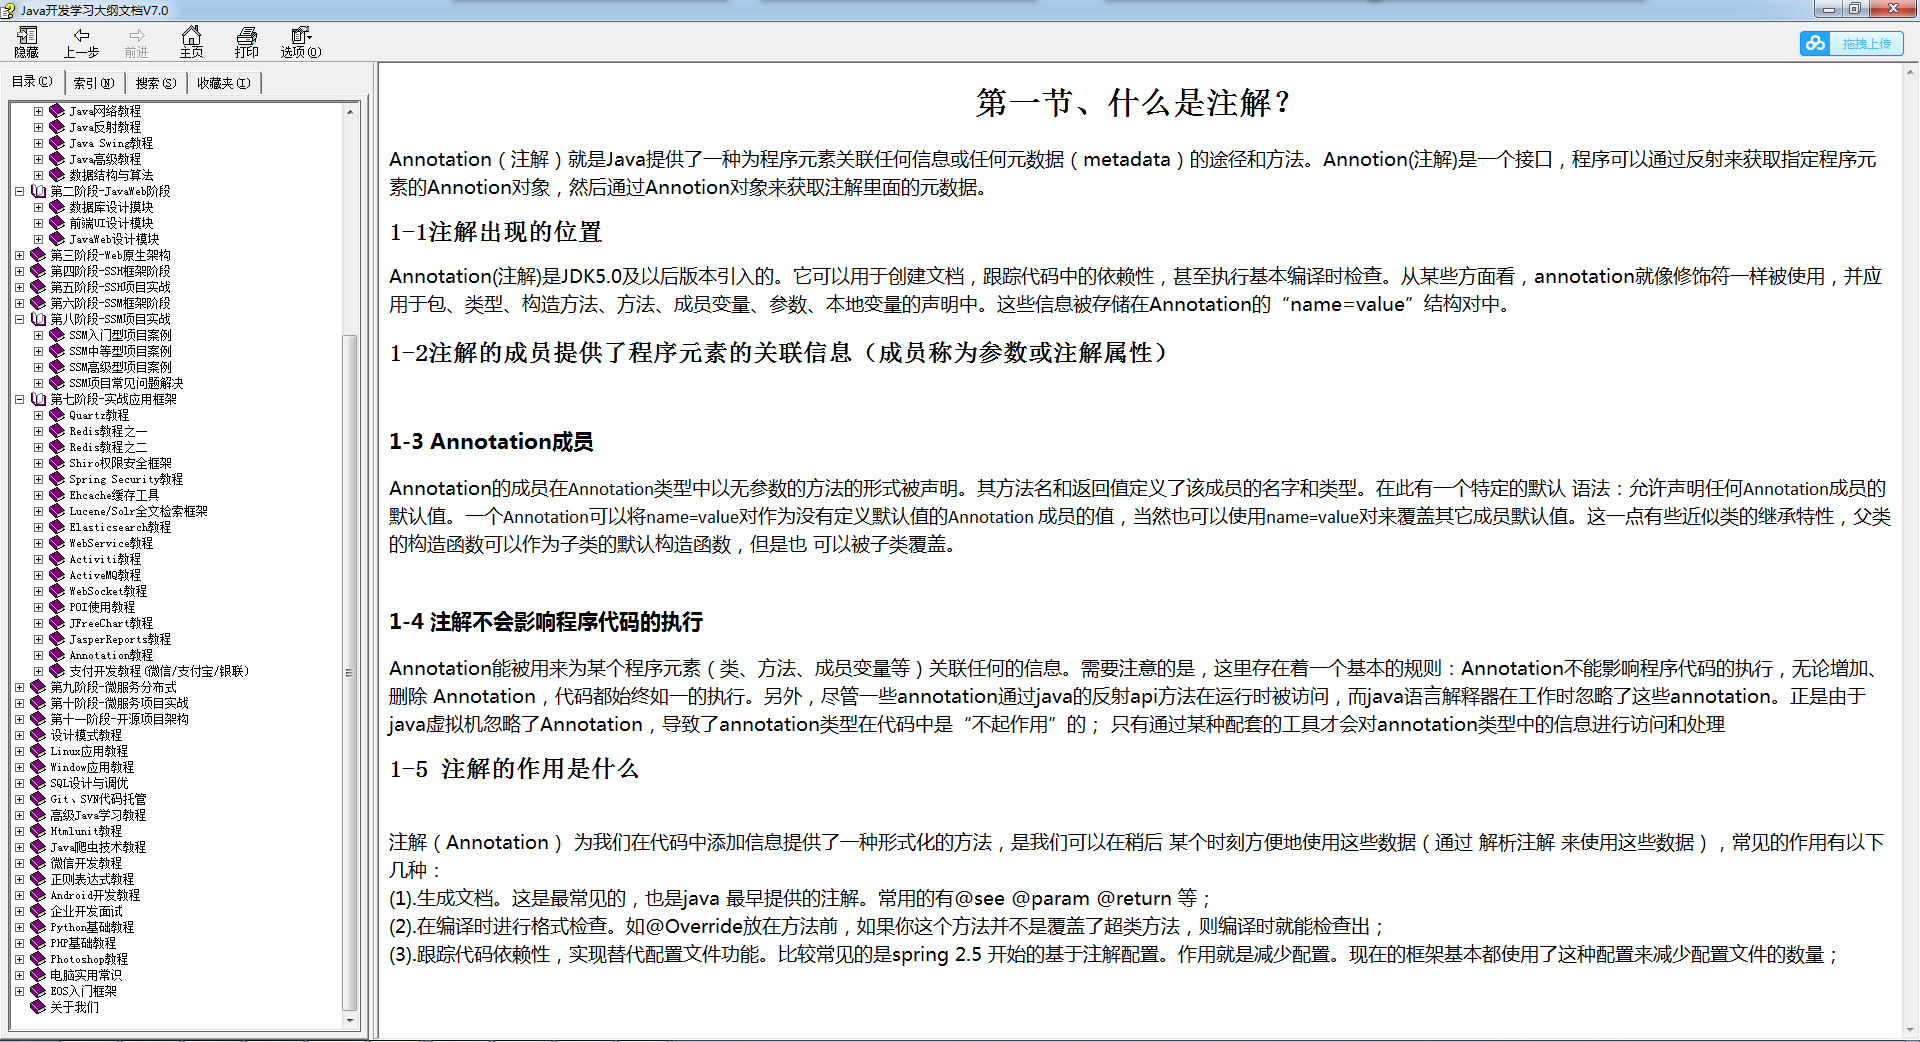Expand the Java反射教程 node

pos(38,127)
